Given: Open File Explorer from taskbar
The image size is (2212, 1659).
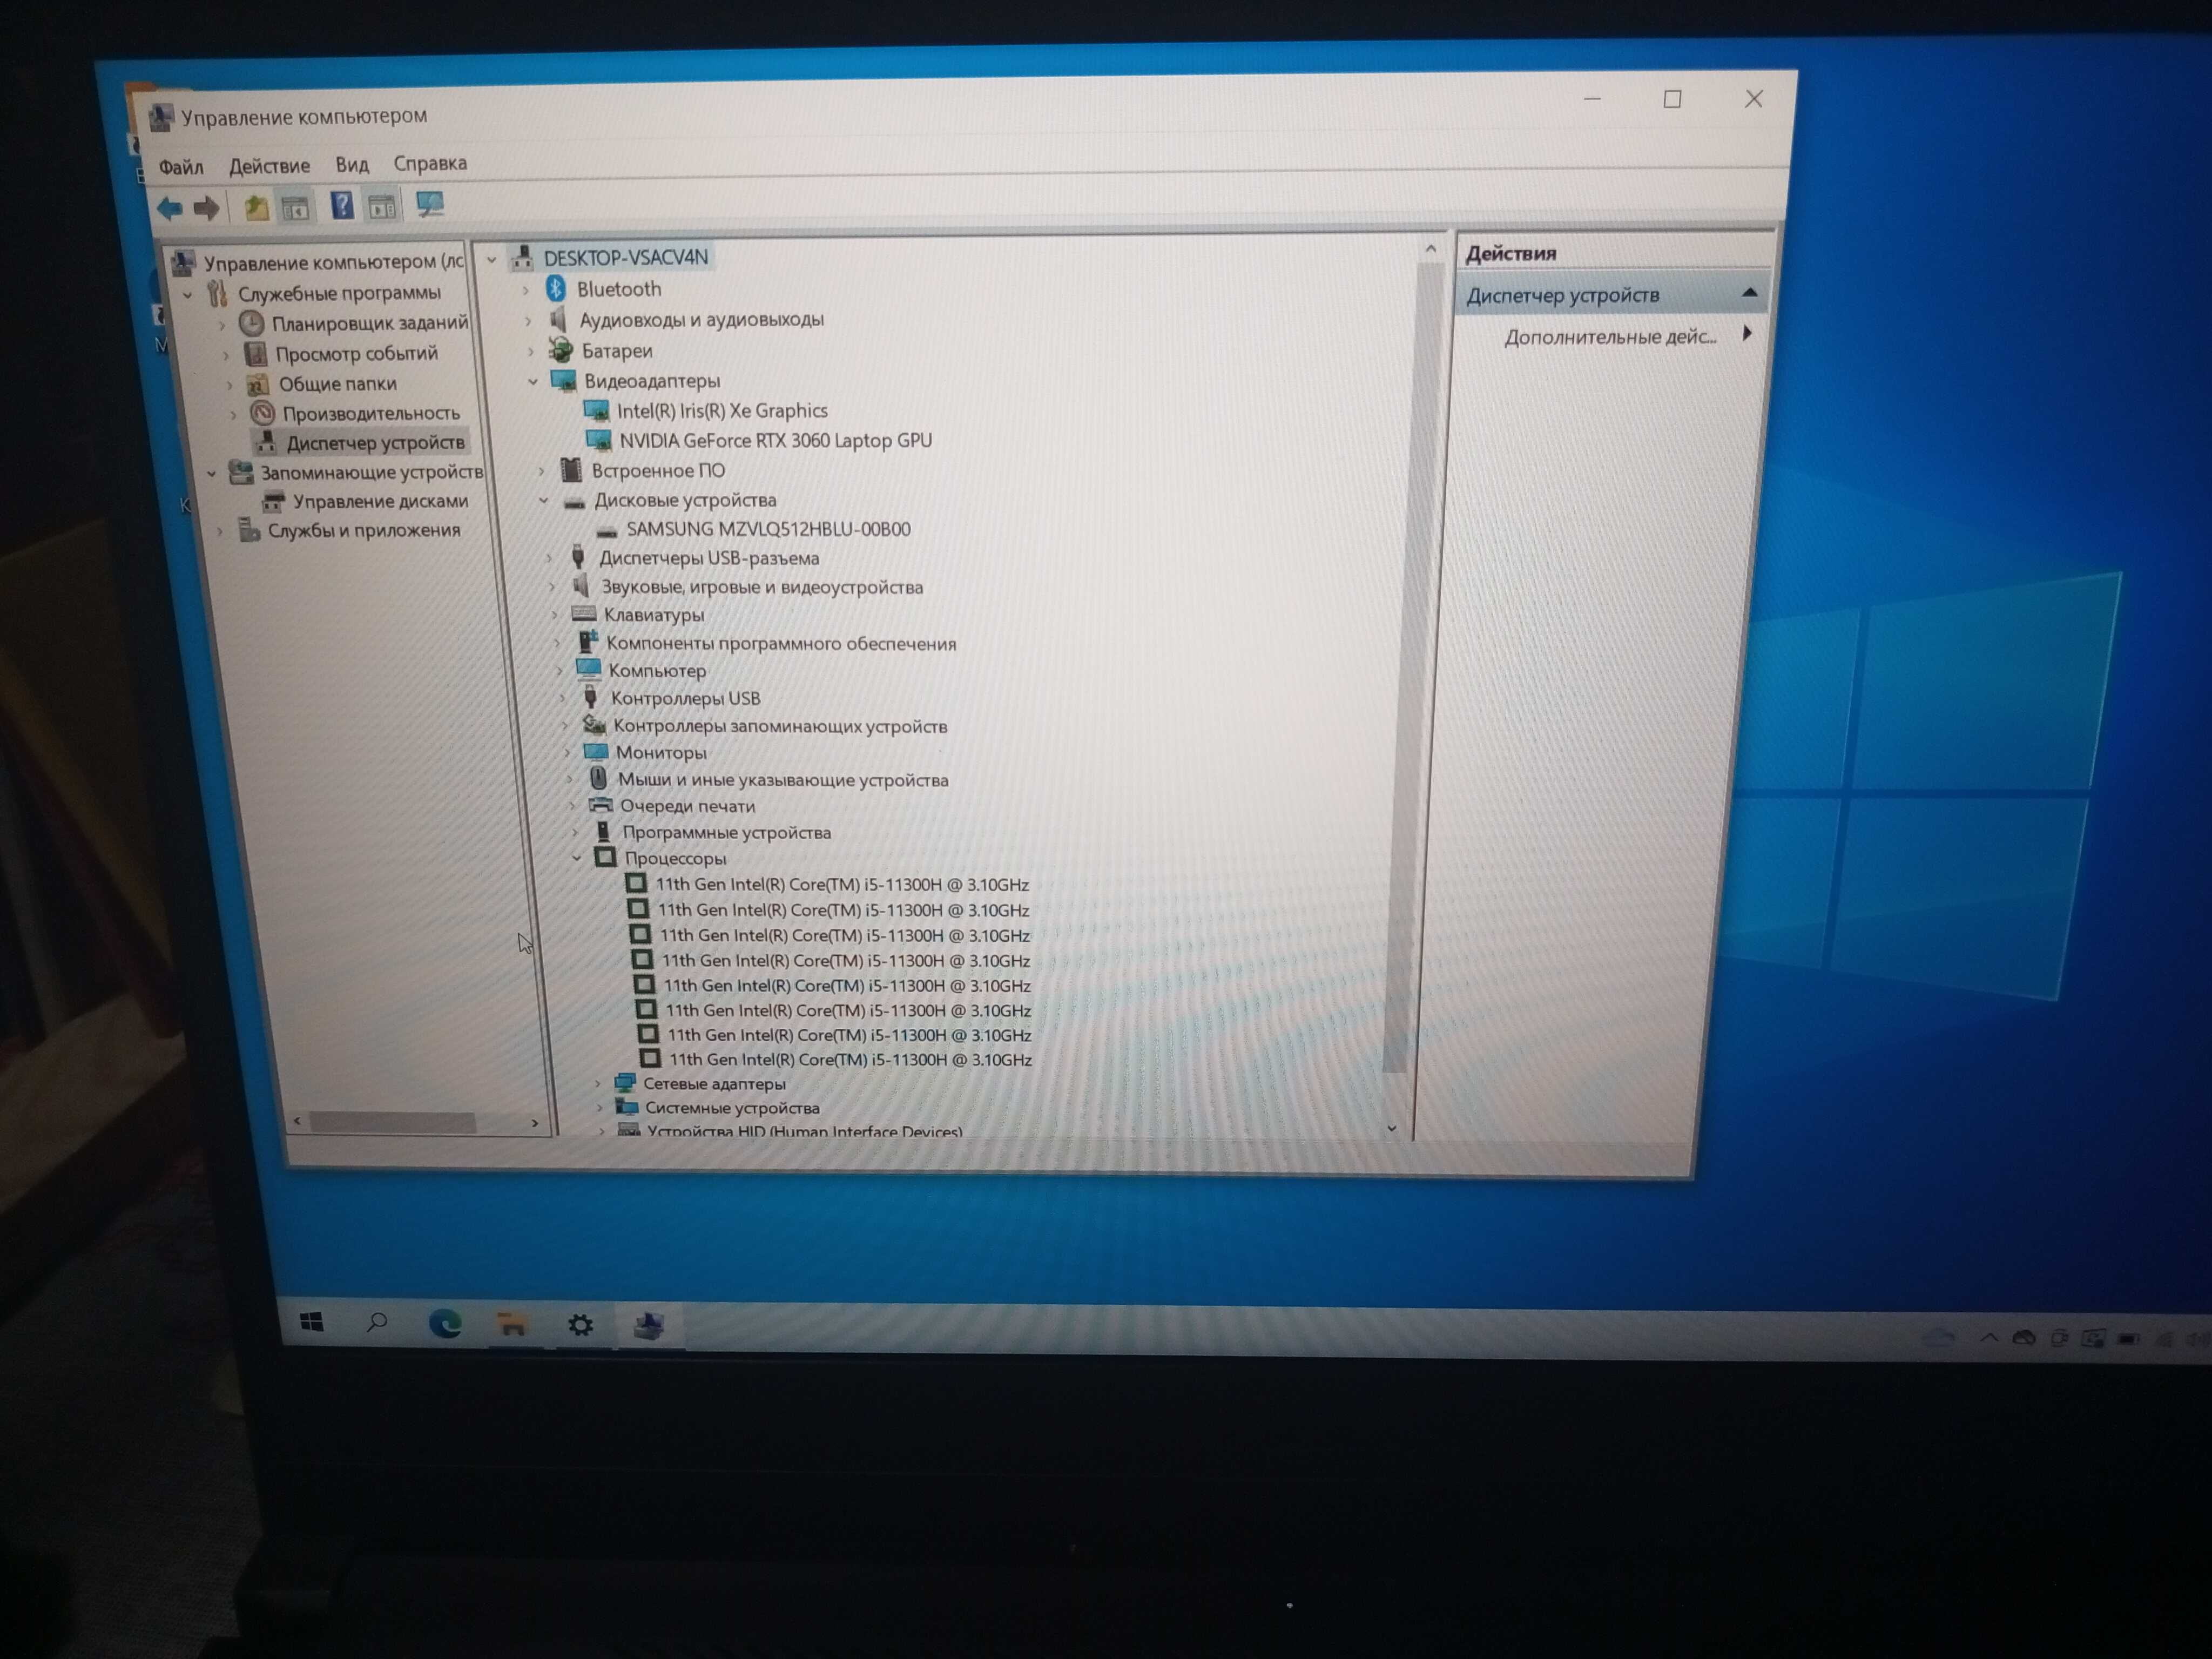Looking at the screenshot, I should (x=512, y=1325).
